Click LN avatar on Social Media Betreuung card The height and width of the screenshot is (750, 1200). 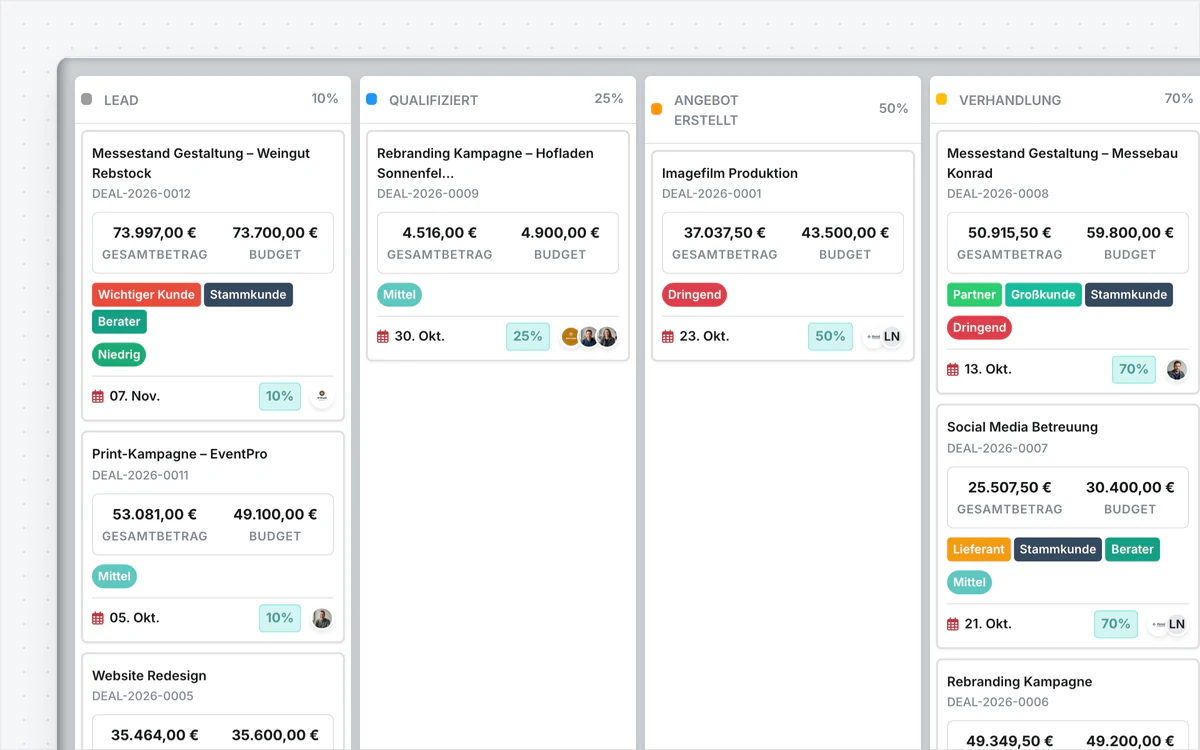click(1177, 624)
